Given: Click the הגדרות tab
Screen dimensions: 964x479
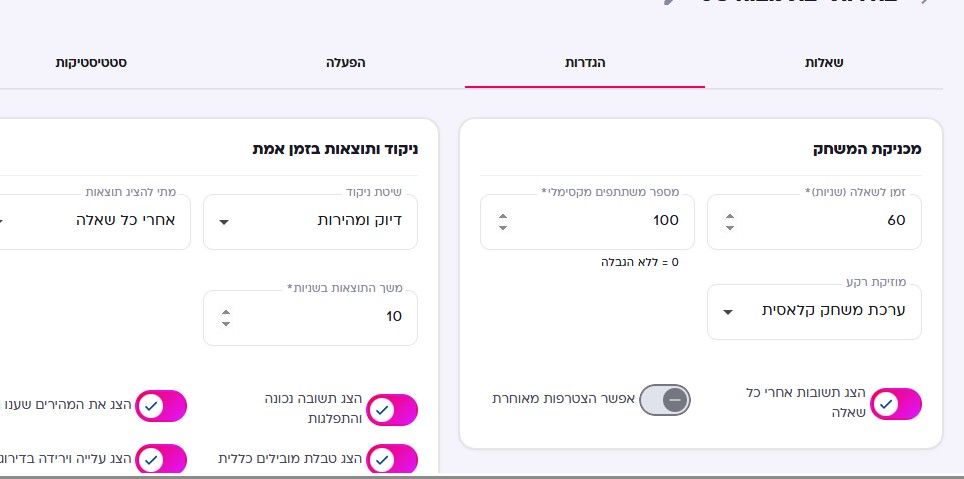Looking at the screenshot, I should 585,63.
